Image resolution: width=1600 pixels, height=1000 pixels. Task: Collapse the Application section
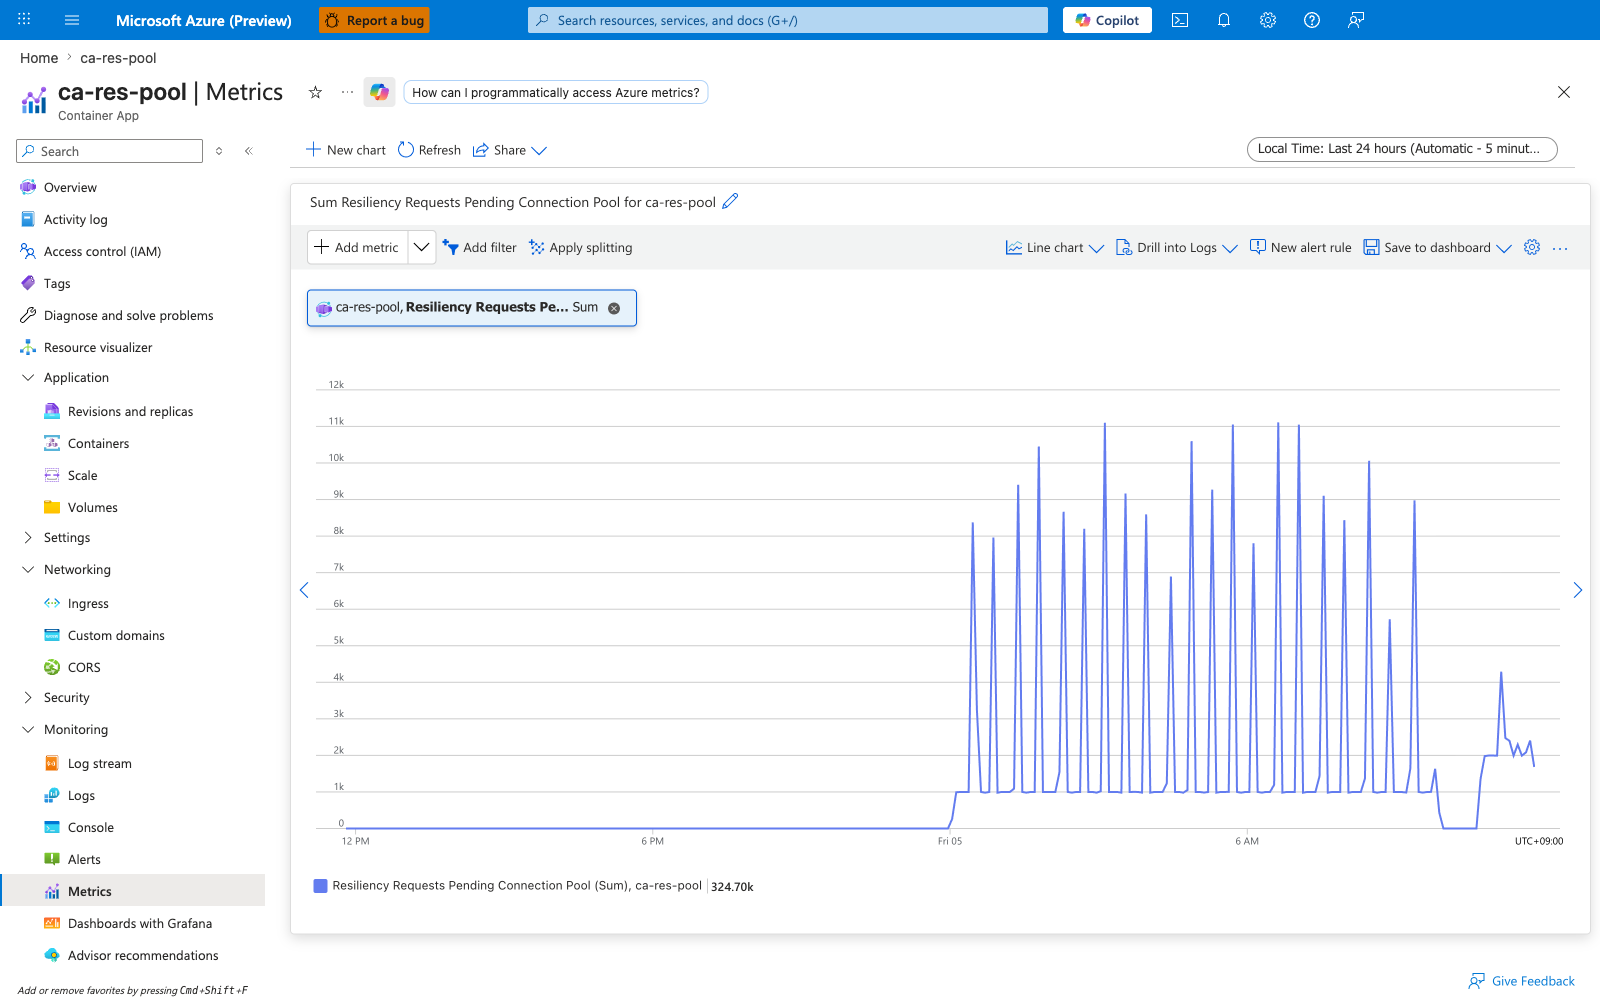(x=28, y=378)
